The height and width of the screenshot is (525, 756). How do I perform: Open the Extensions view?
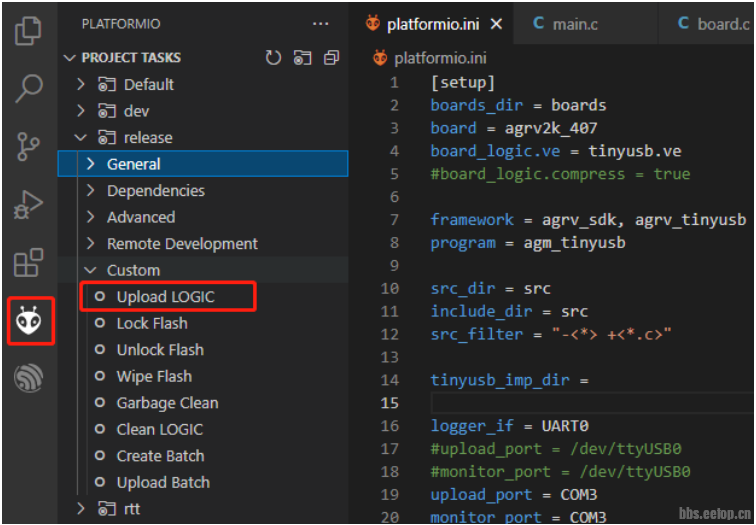point(29,263)
